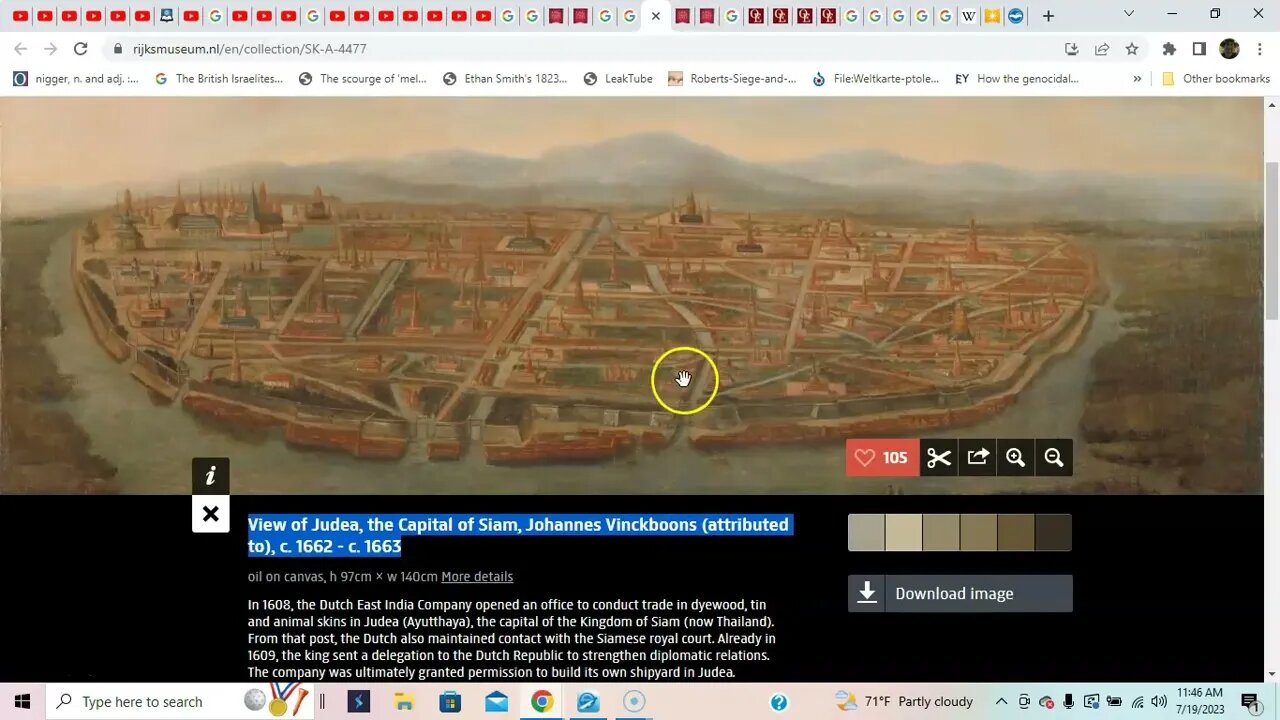This screenshot has height=720, width=1280.
Task: Open How the genocidal bookmark
Action: [x=1016, y=79]
